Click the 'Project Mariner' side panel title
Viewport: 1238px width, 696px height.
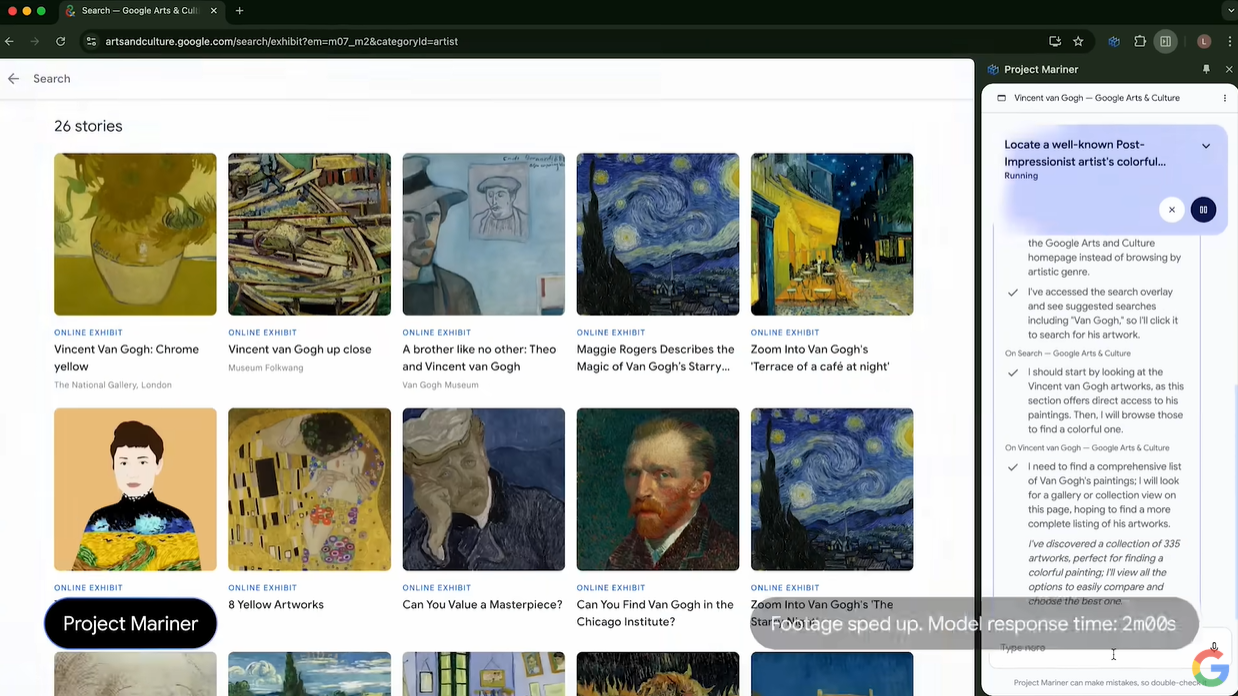pyautogui.click(x=1041, y=69)
